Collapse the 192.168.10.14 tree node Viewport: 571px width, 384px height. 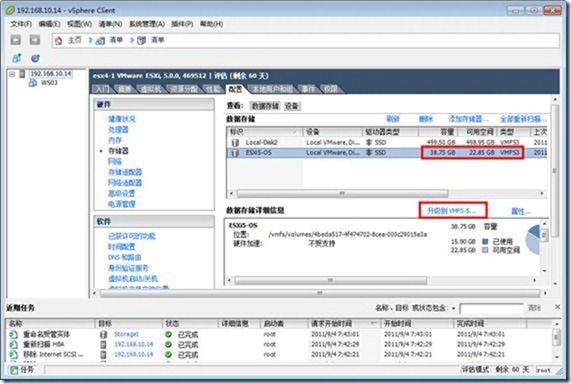pos(12,74)
